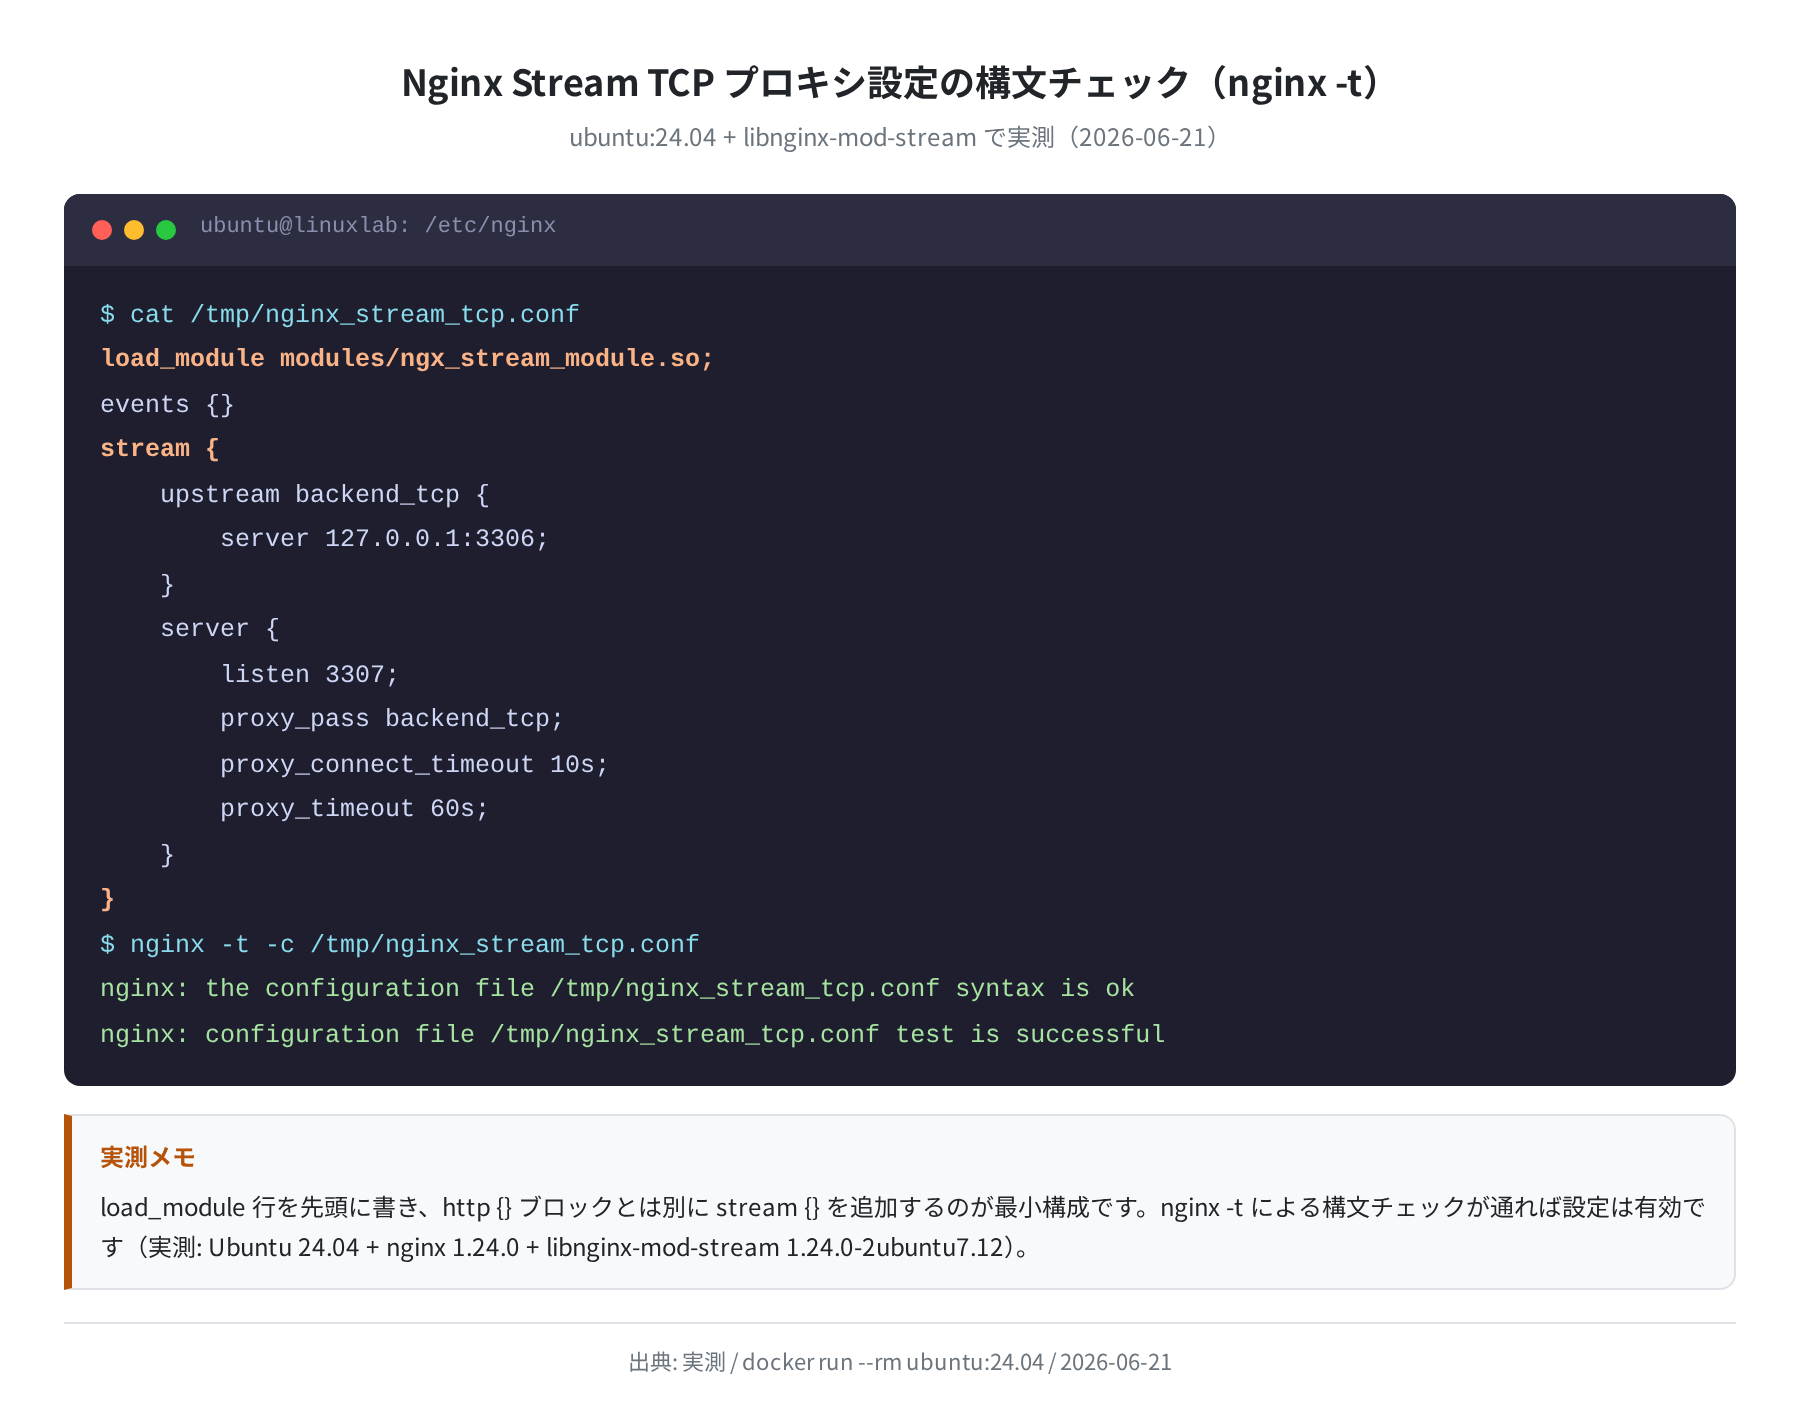Image resolution: width=1800 pixels, height=1416 pixels.
Task: Click the load_module ngx_stream_module.so line
Action: pyautogui.click(x=407, y=359)
